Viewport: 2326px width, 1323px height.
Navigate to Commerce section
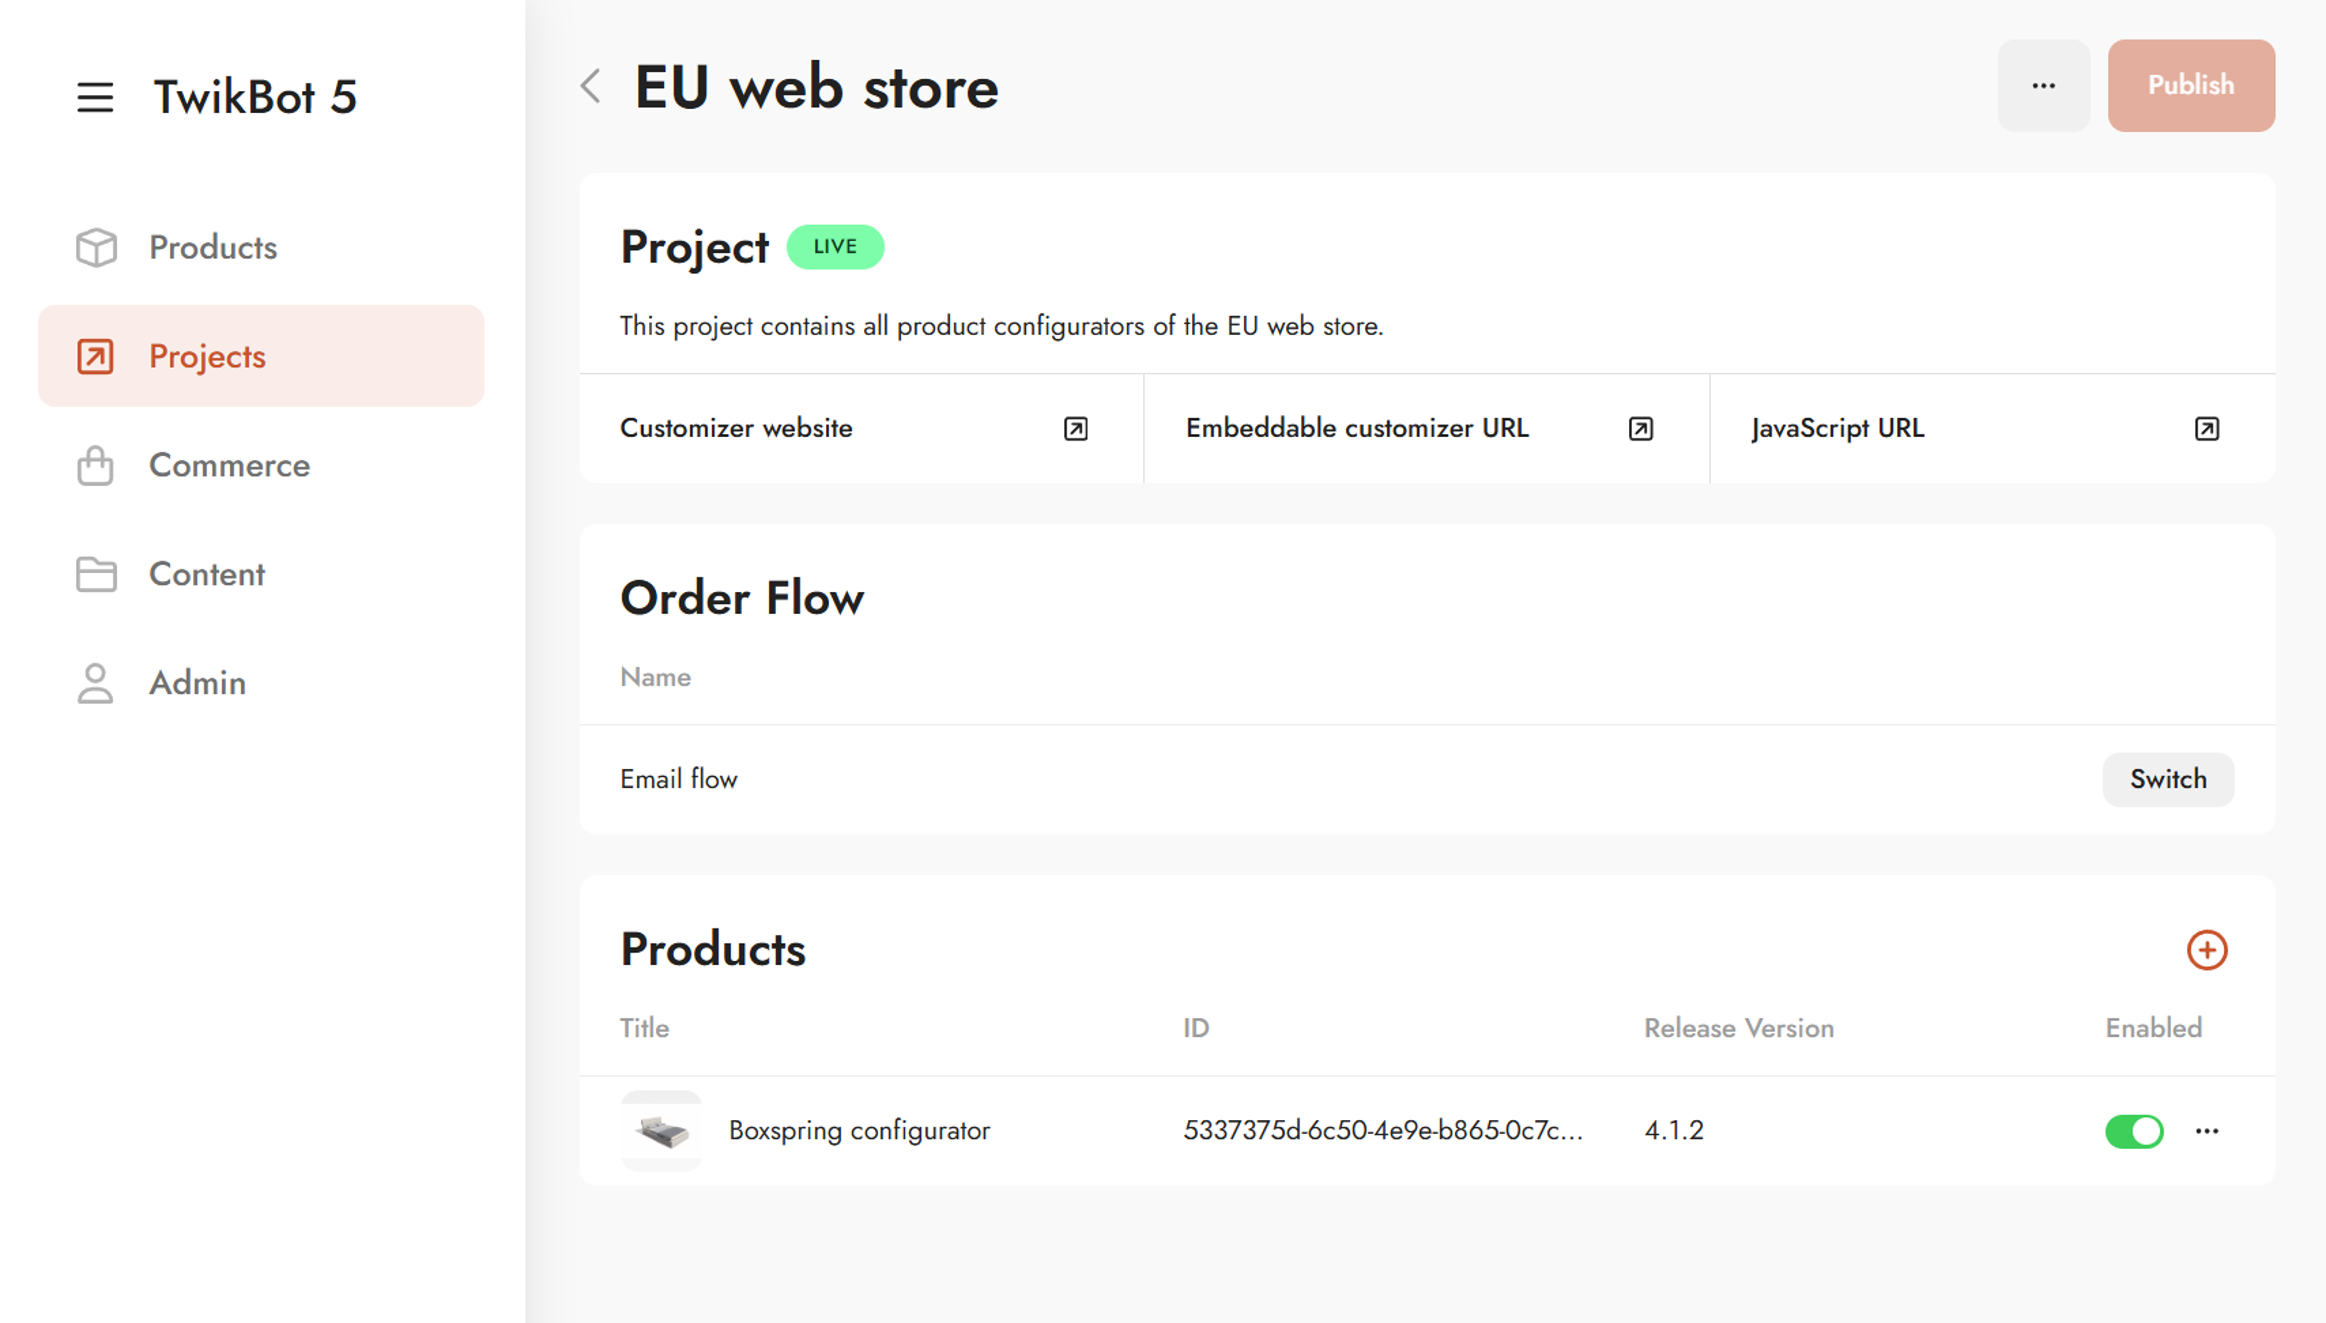pyautogui.click(x=229, y=466)
